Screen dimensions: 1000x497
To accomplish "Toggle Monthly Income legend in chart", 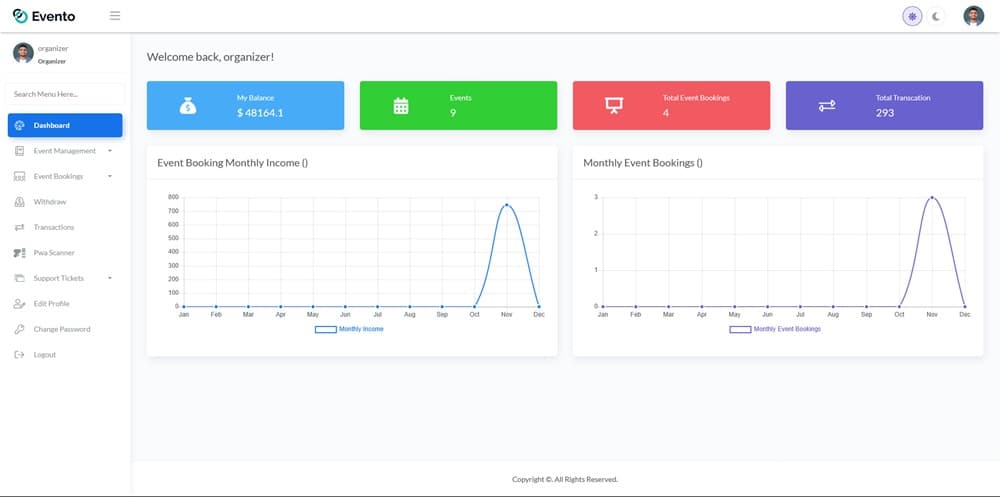I will pos(349,329).
